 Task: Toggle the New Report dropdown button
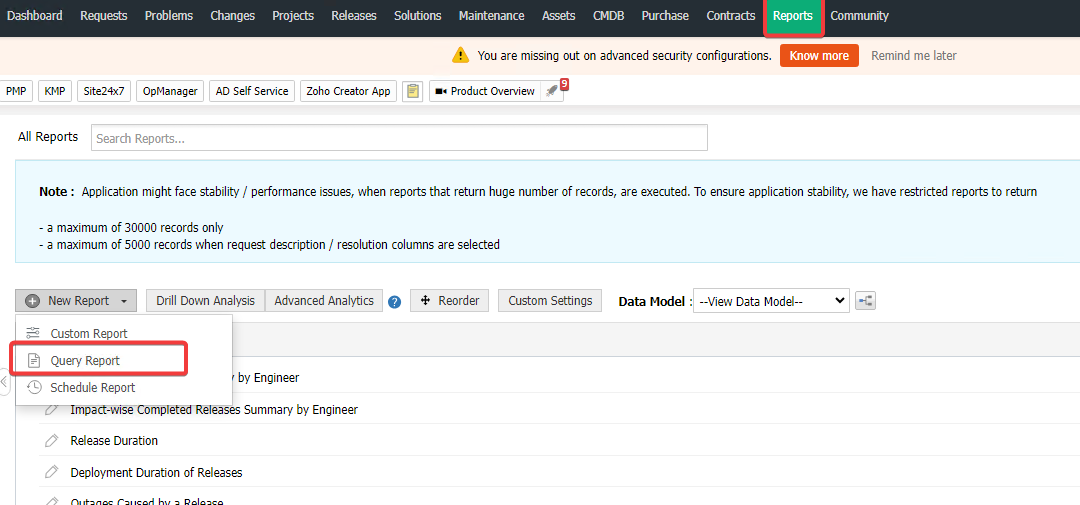click(x=76, y=301)
